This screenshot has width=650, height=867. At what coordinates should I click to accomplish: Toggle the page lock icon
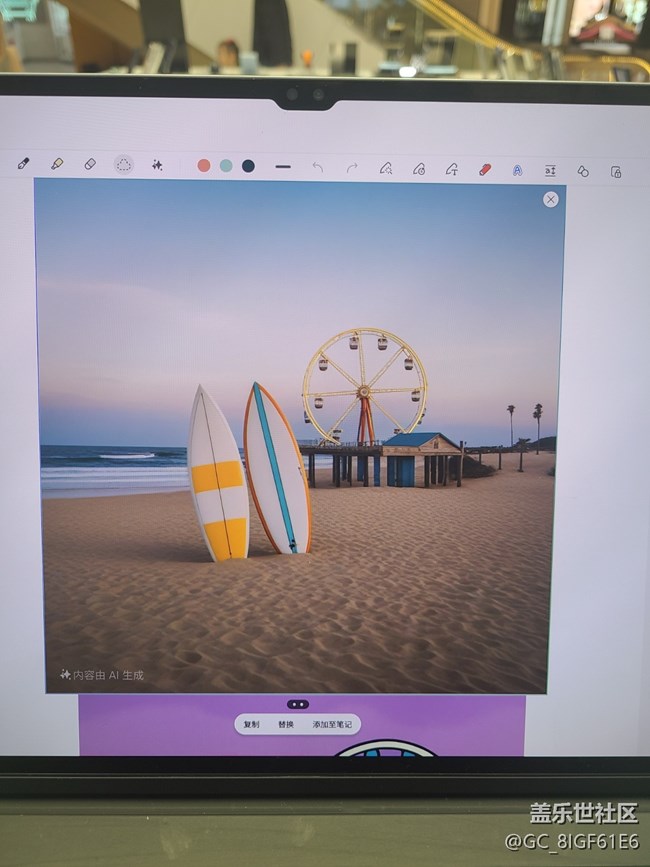[616, 172]
